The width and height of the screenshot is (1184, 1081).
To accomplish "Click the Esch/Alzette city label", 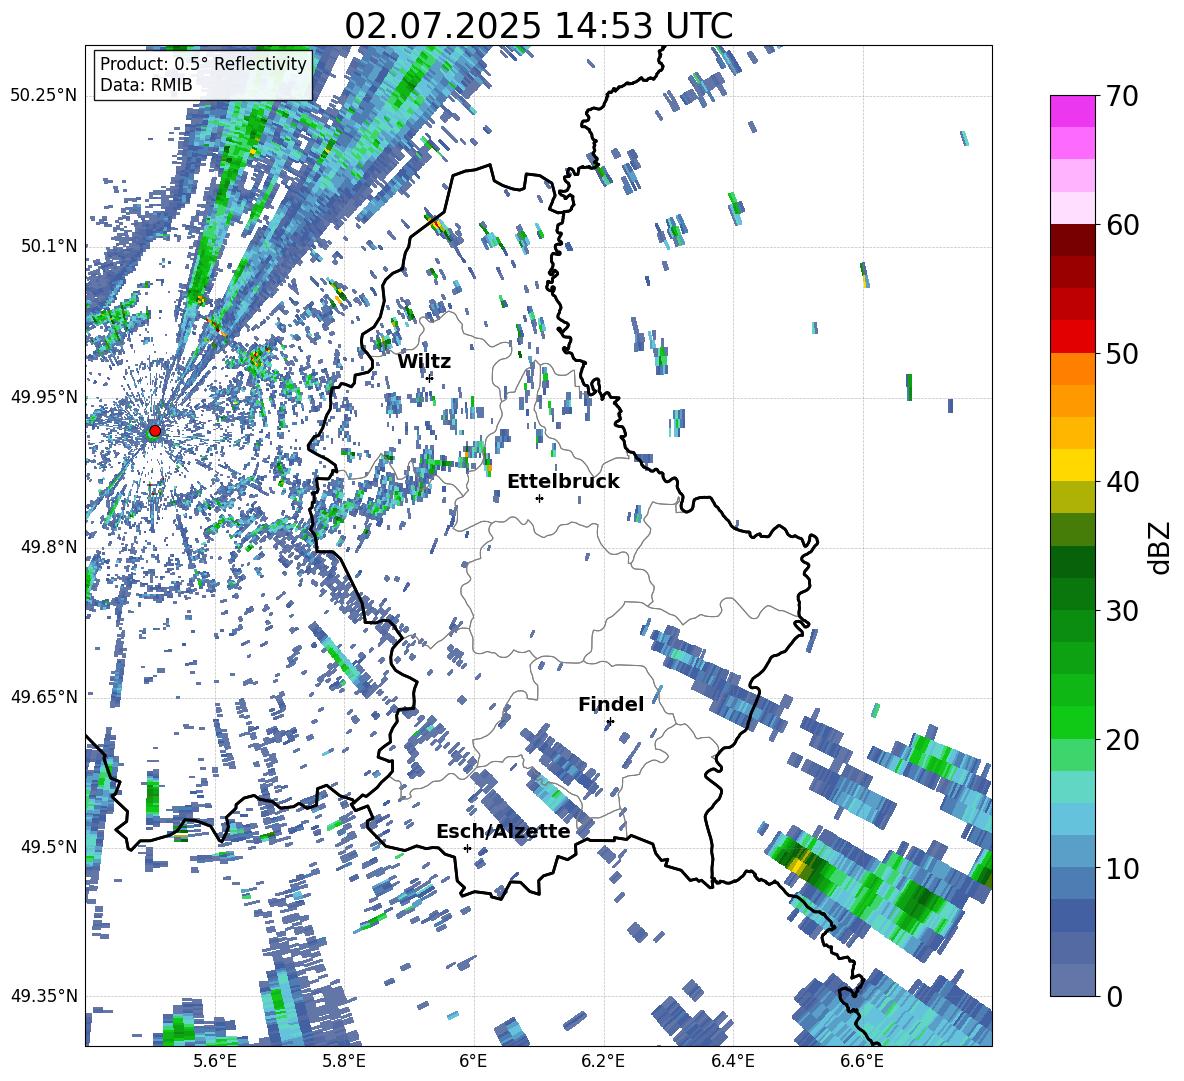I will (503, 831).
